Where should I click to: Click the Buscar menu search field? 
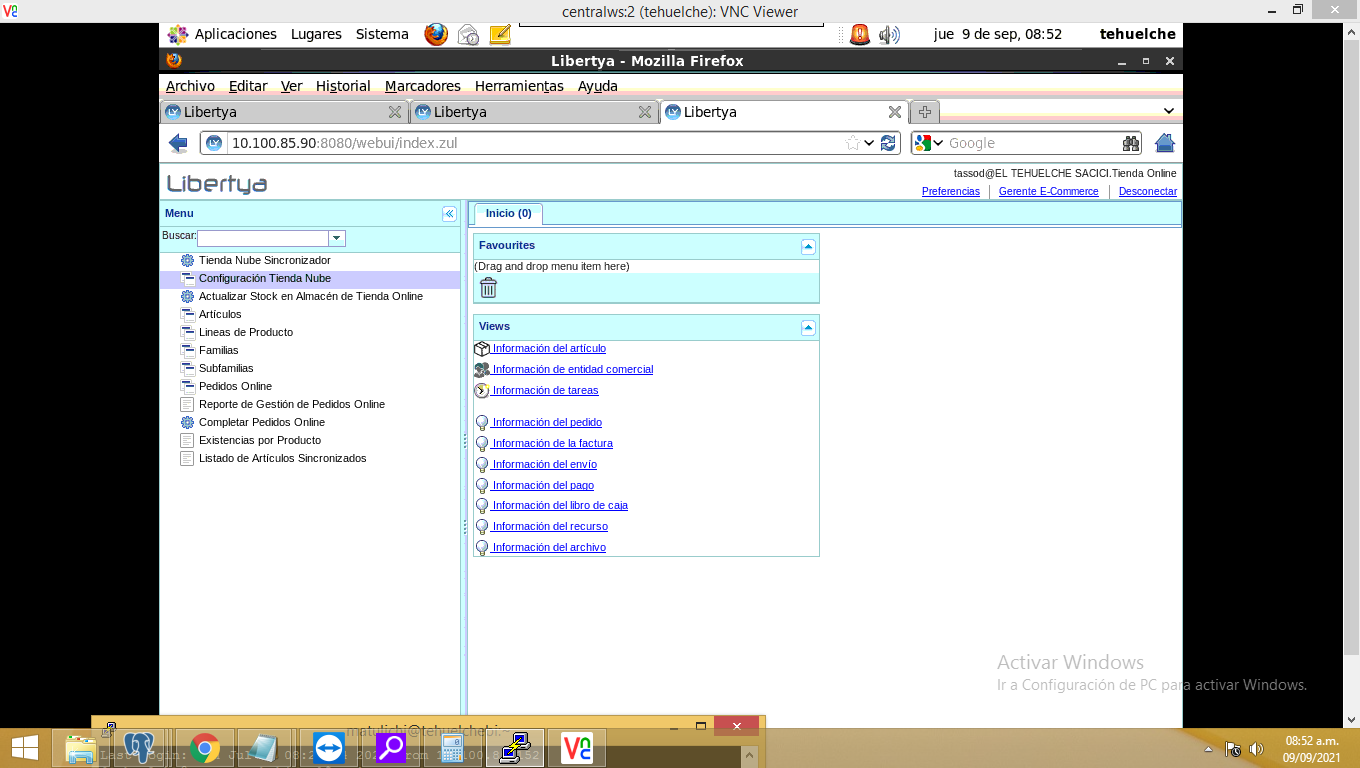click(x=263, y=238)
